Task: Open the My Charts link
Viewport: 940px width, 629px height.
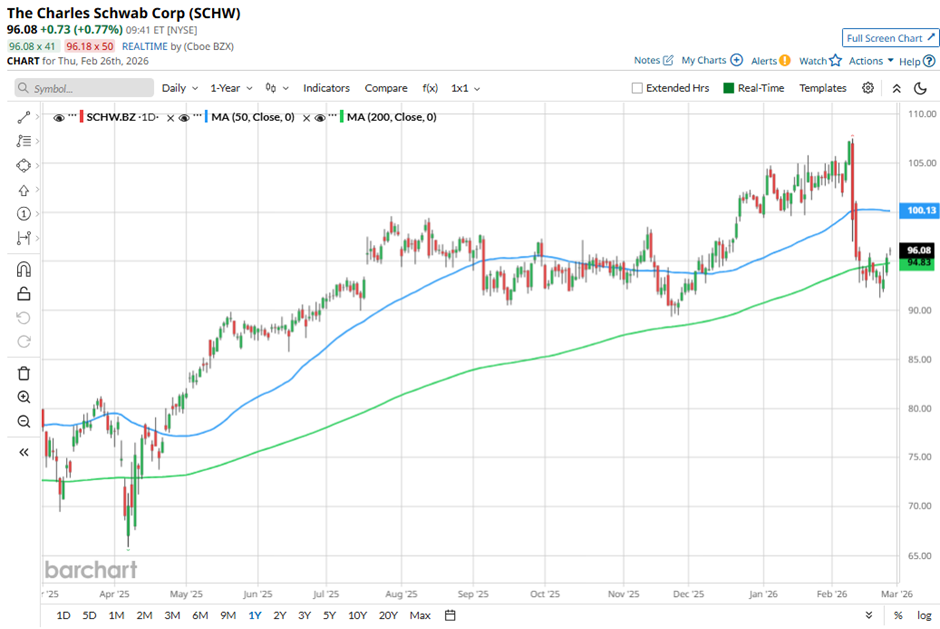Action: click(712, 60)
